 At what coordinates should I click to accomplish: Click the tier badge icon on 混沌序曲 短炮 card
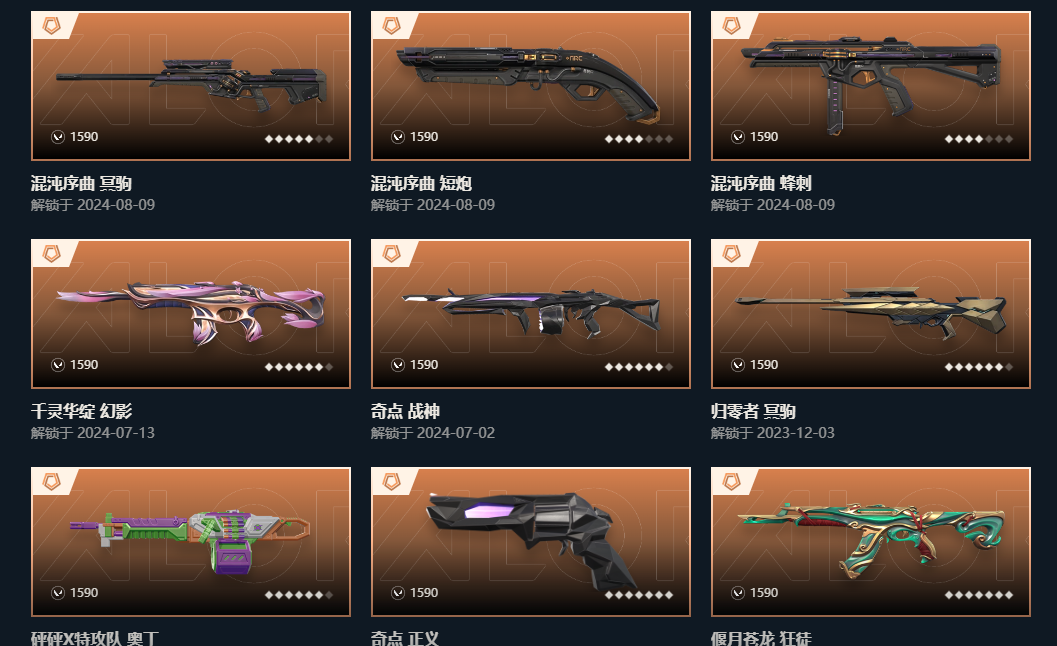391,26
